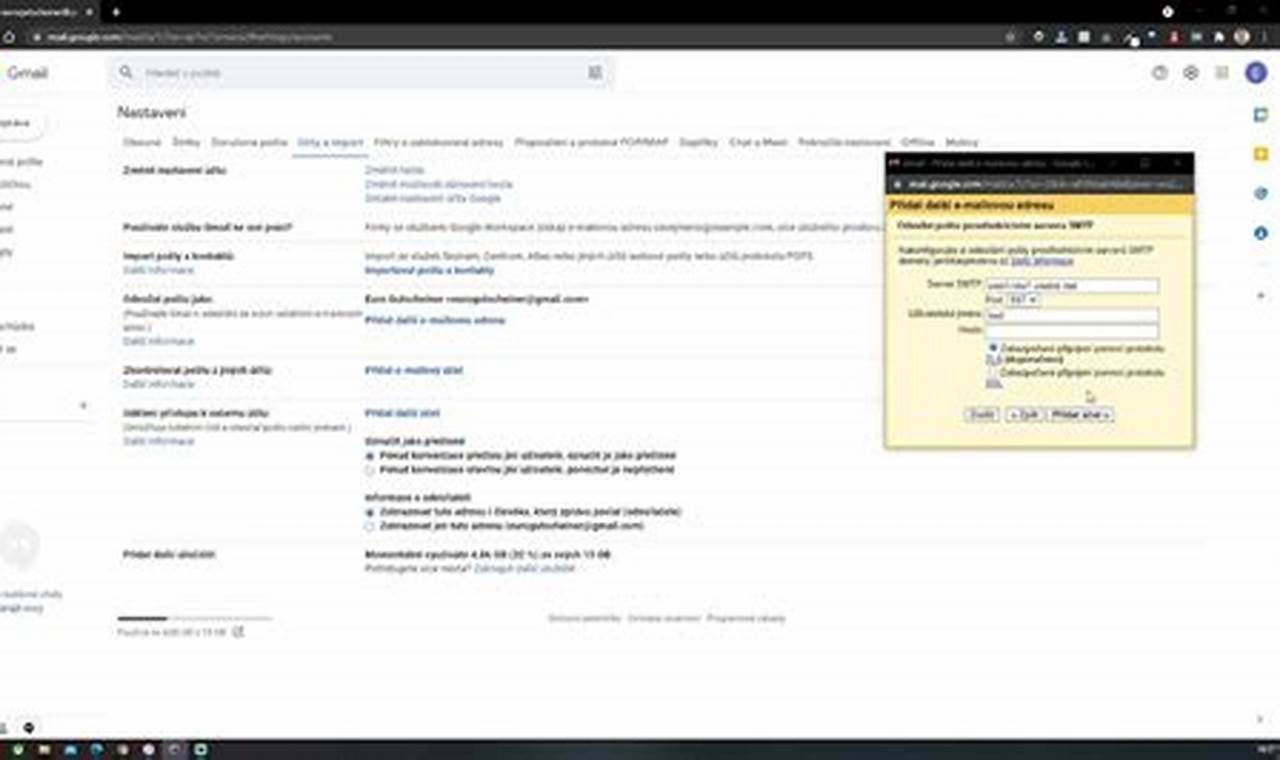Select secured connection using SSL radio
The image size is (1280, 760).
tap(993, 372)
